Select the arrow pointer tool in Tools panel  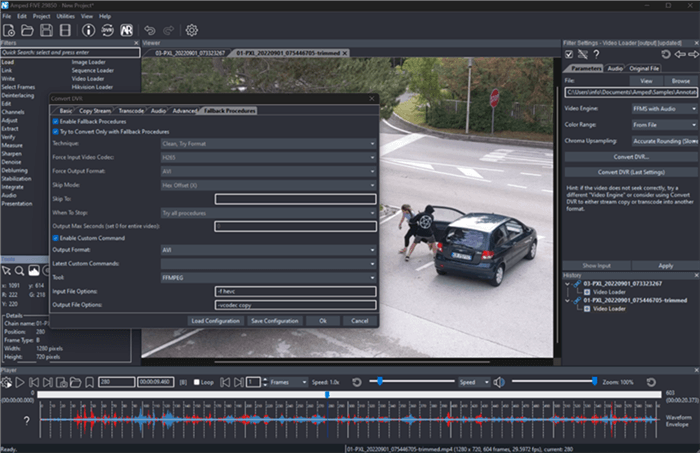(x=7, y=270)
